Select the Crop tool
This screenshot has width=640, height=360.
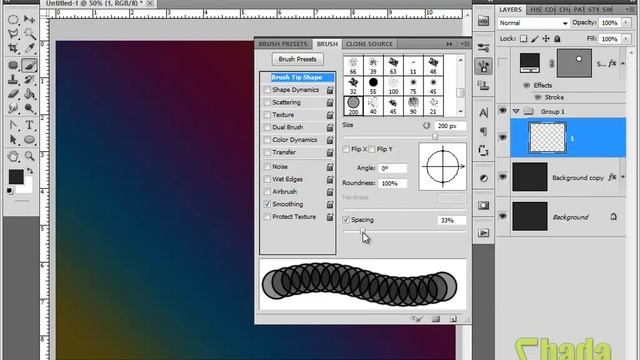click(13, 48)
